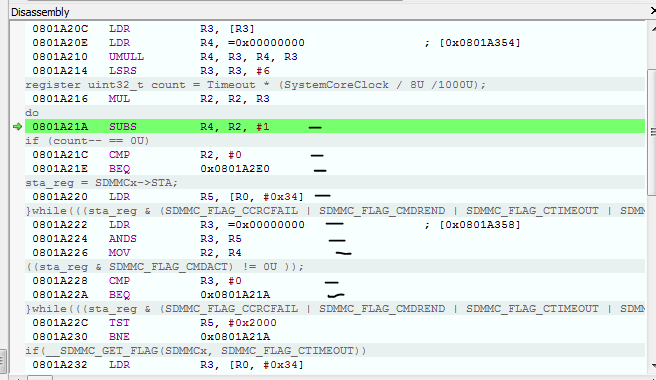Close the Disassembly panel
The height and width of the screenshot is (380, 656).
[653, 11]
